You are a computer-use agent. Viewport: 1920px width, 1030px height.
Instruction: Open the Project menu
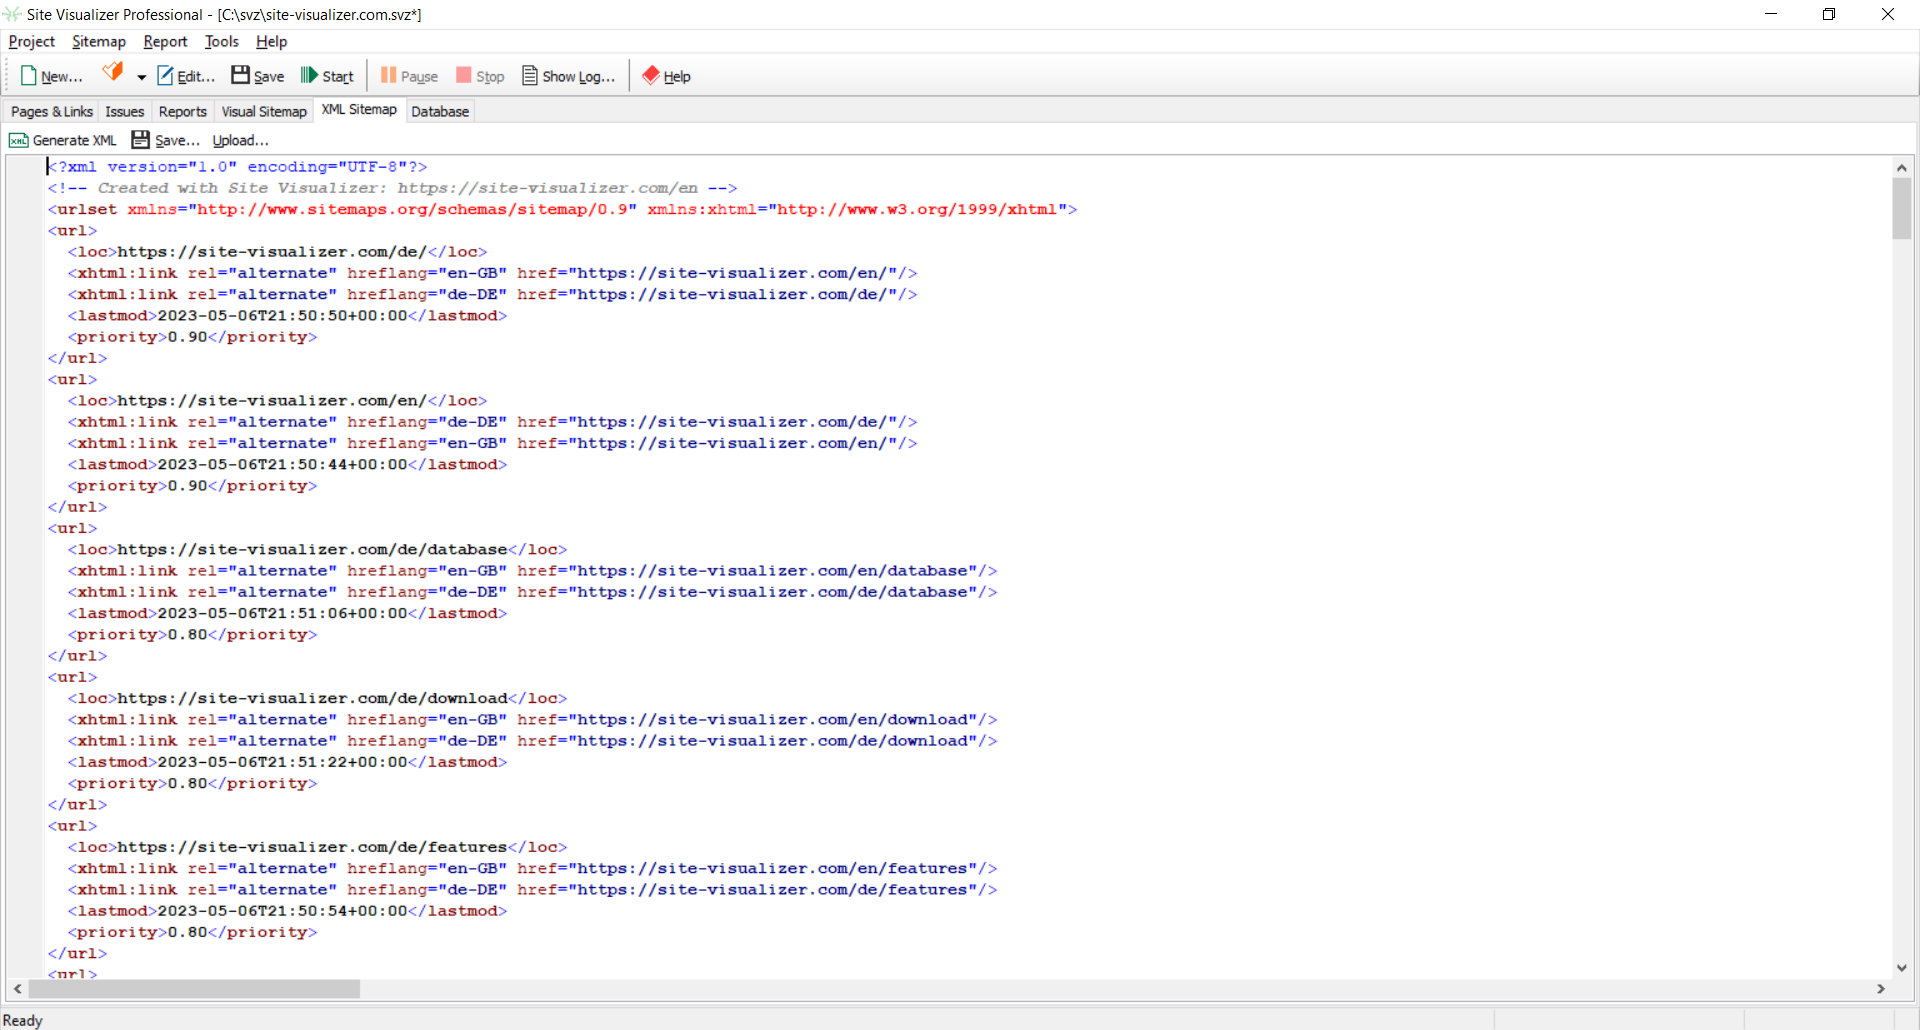pyautogui.click(x=31, y=41)
